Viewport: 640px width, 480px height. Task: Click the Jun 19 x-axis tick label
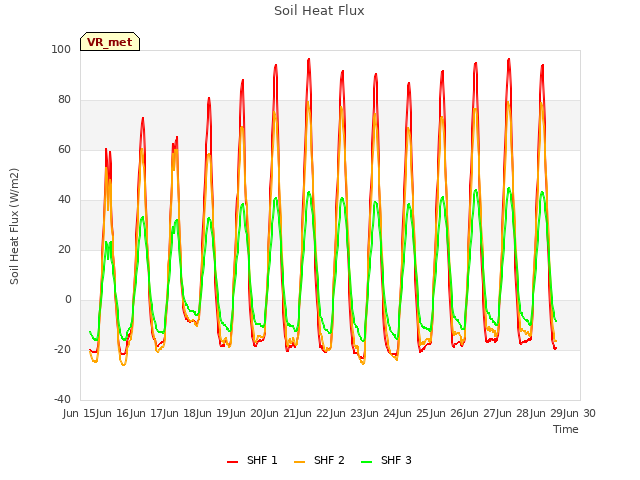214,413
